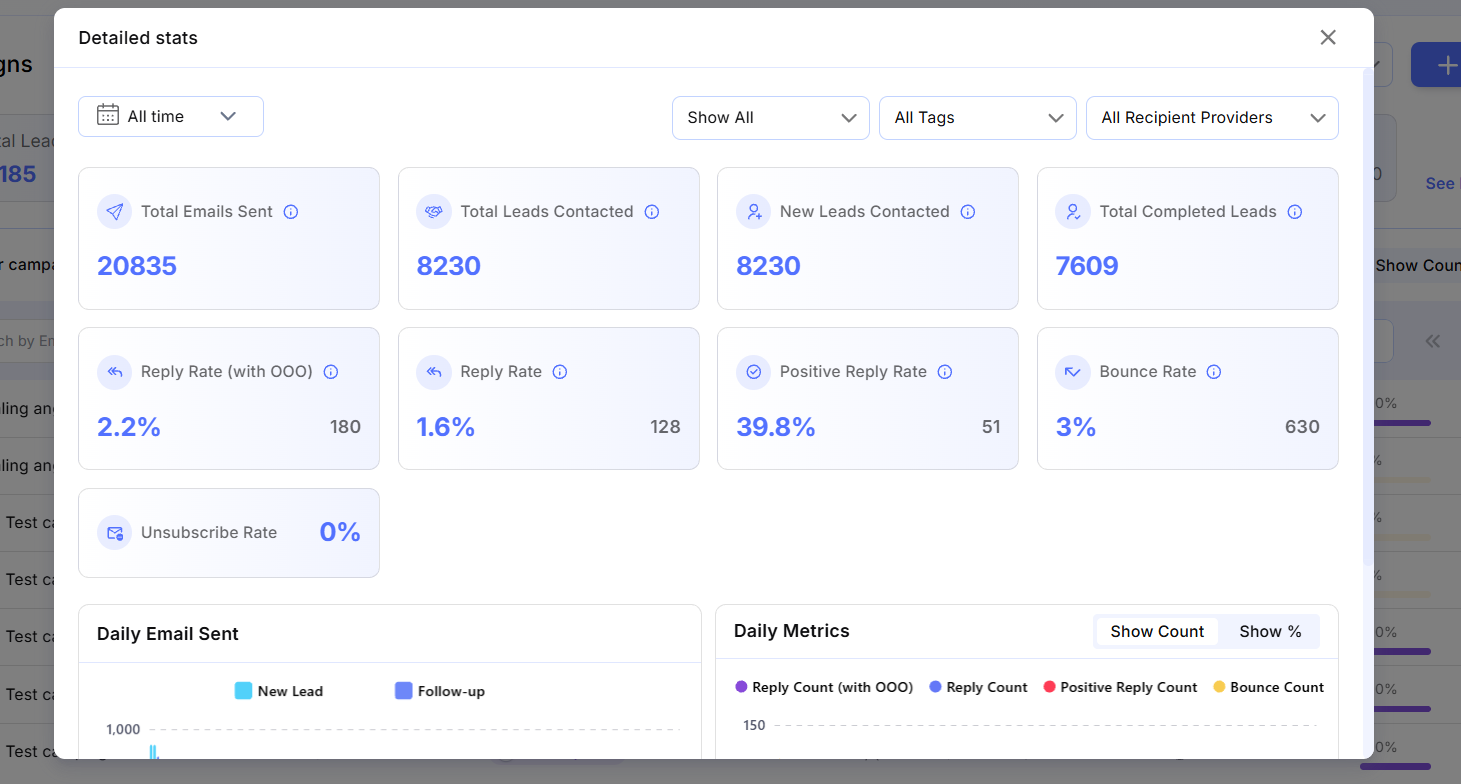Open info tooltip for Total Completed Leads

pos(1295,212)
